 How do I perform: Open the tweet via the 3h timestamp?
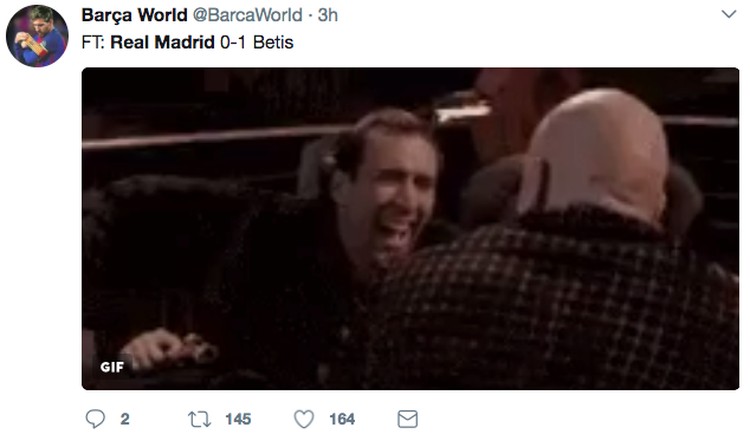click(x=328, y=15)
